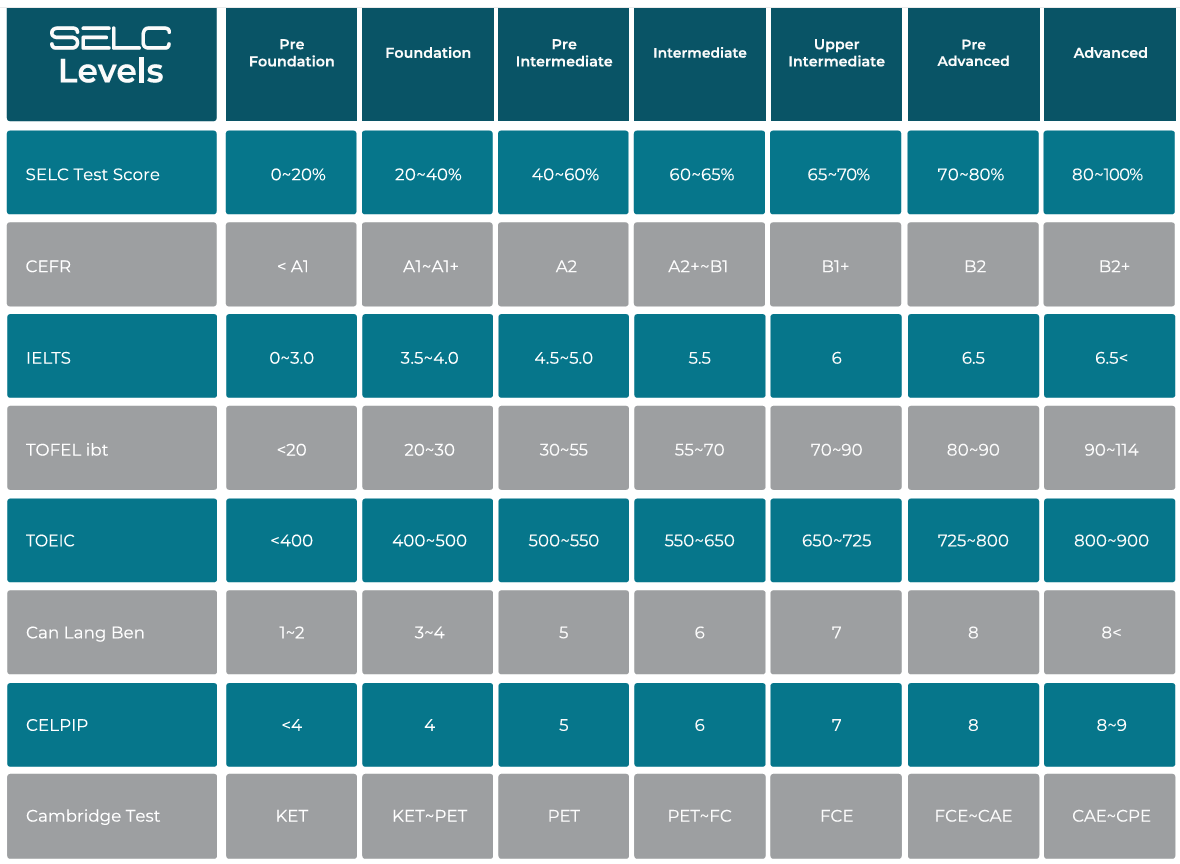Screen dimensions: 1180x864
Task: Click the 650~725 TOEIC cell
Action: click(x=836, y=540)
